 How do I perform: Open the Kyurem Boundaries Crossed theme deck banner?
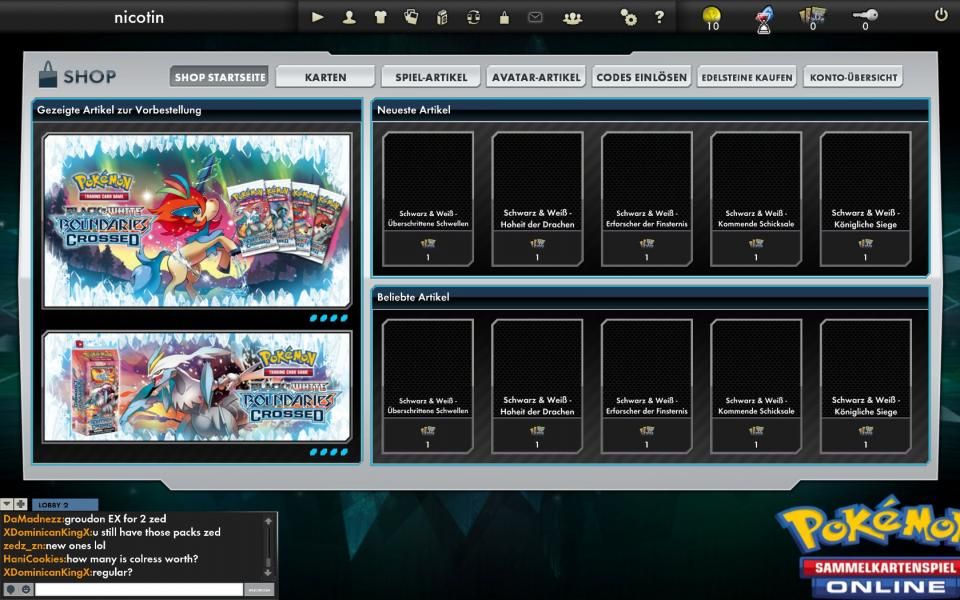point(197,387)
